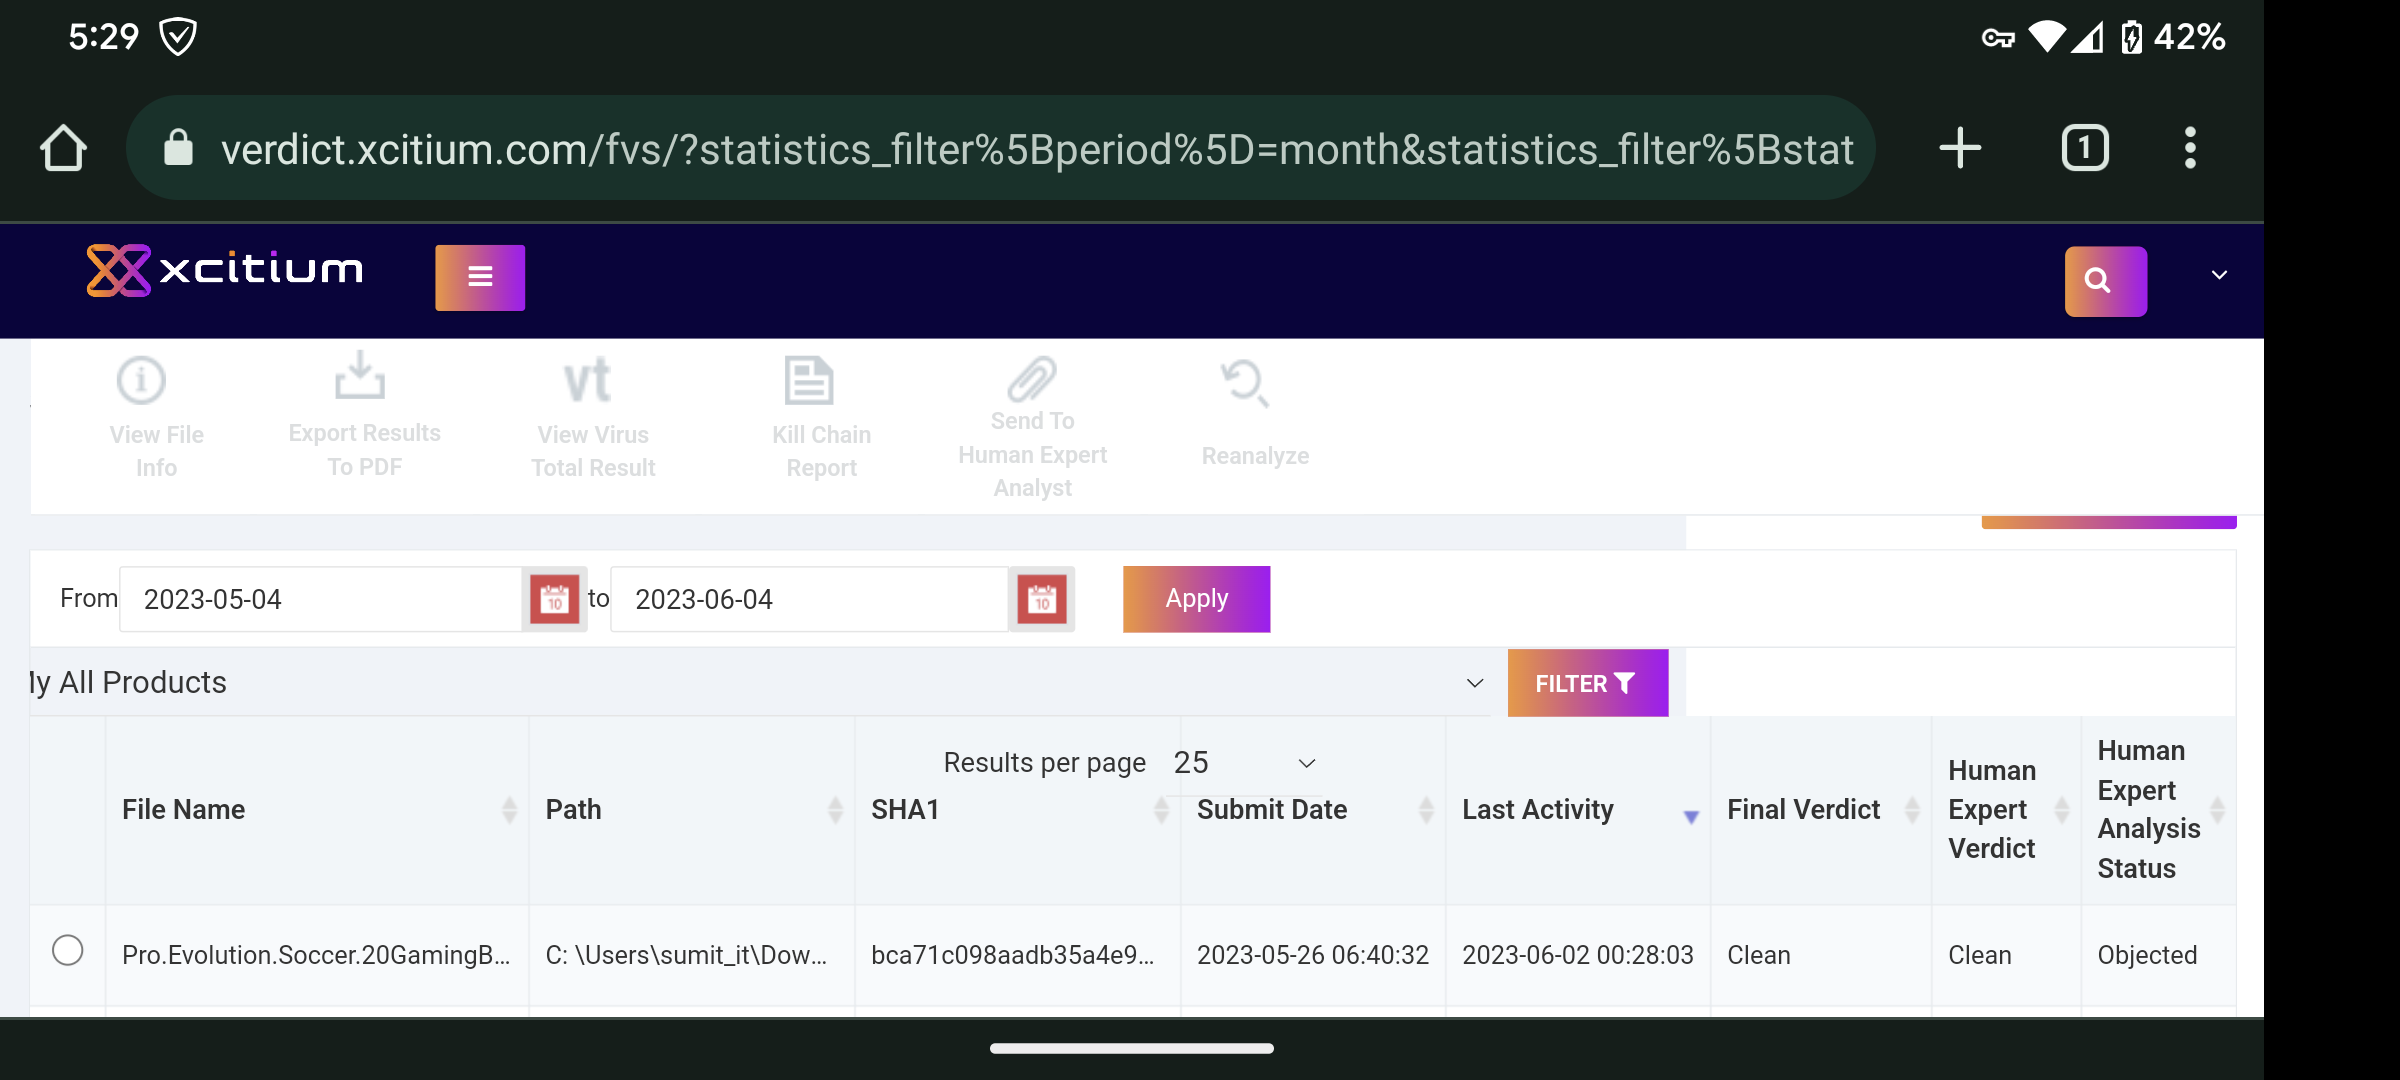Click the From date input field
This screenshot has height=1080, width=2400.
point(320,599)
